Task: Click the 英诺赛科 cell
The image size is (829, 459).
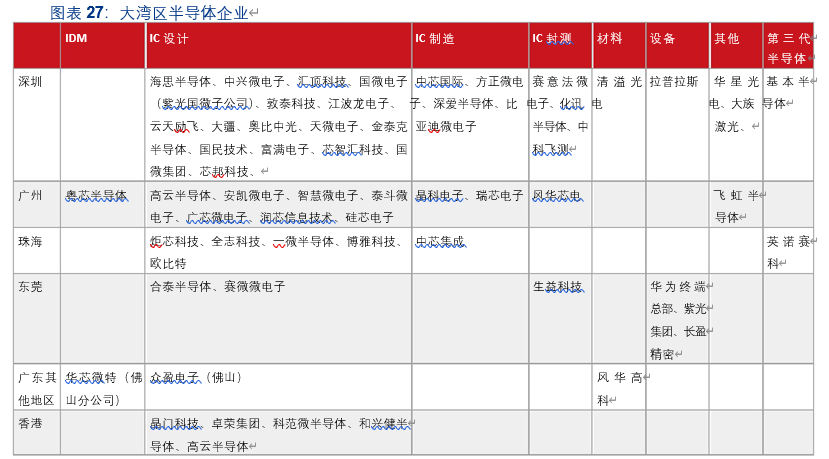Action: coord(788,252)
